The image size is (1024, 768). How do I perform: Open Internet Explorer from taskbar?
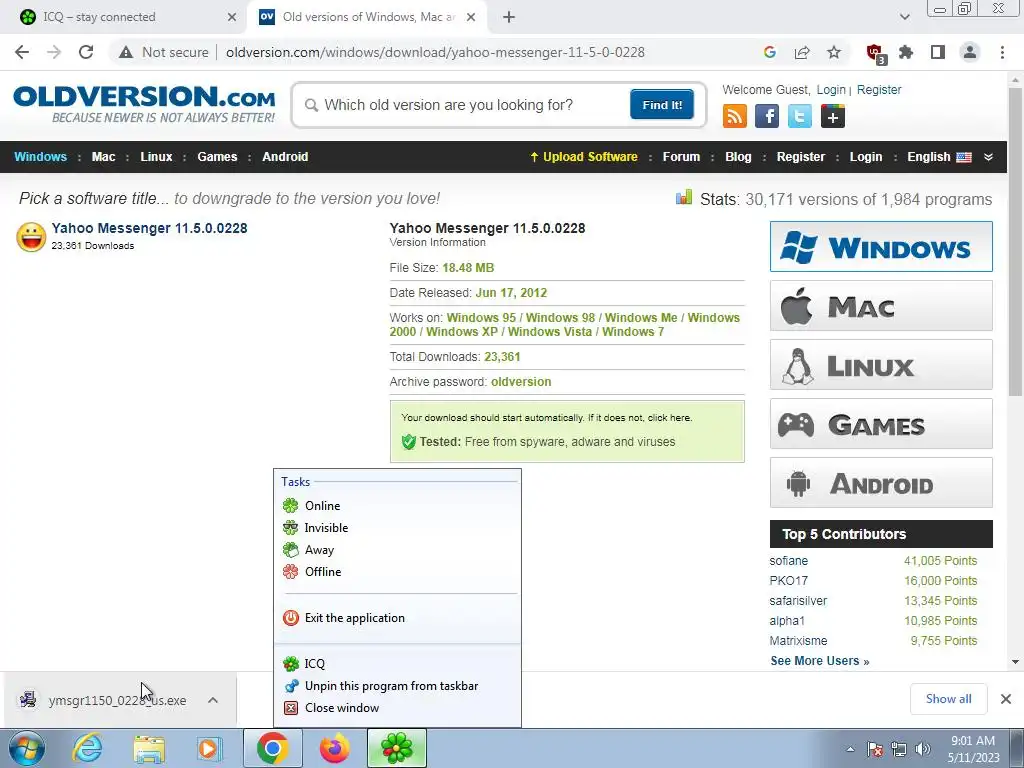pyautogui.click(x=86, y=748)
